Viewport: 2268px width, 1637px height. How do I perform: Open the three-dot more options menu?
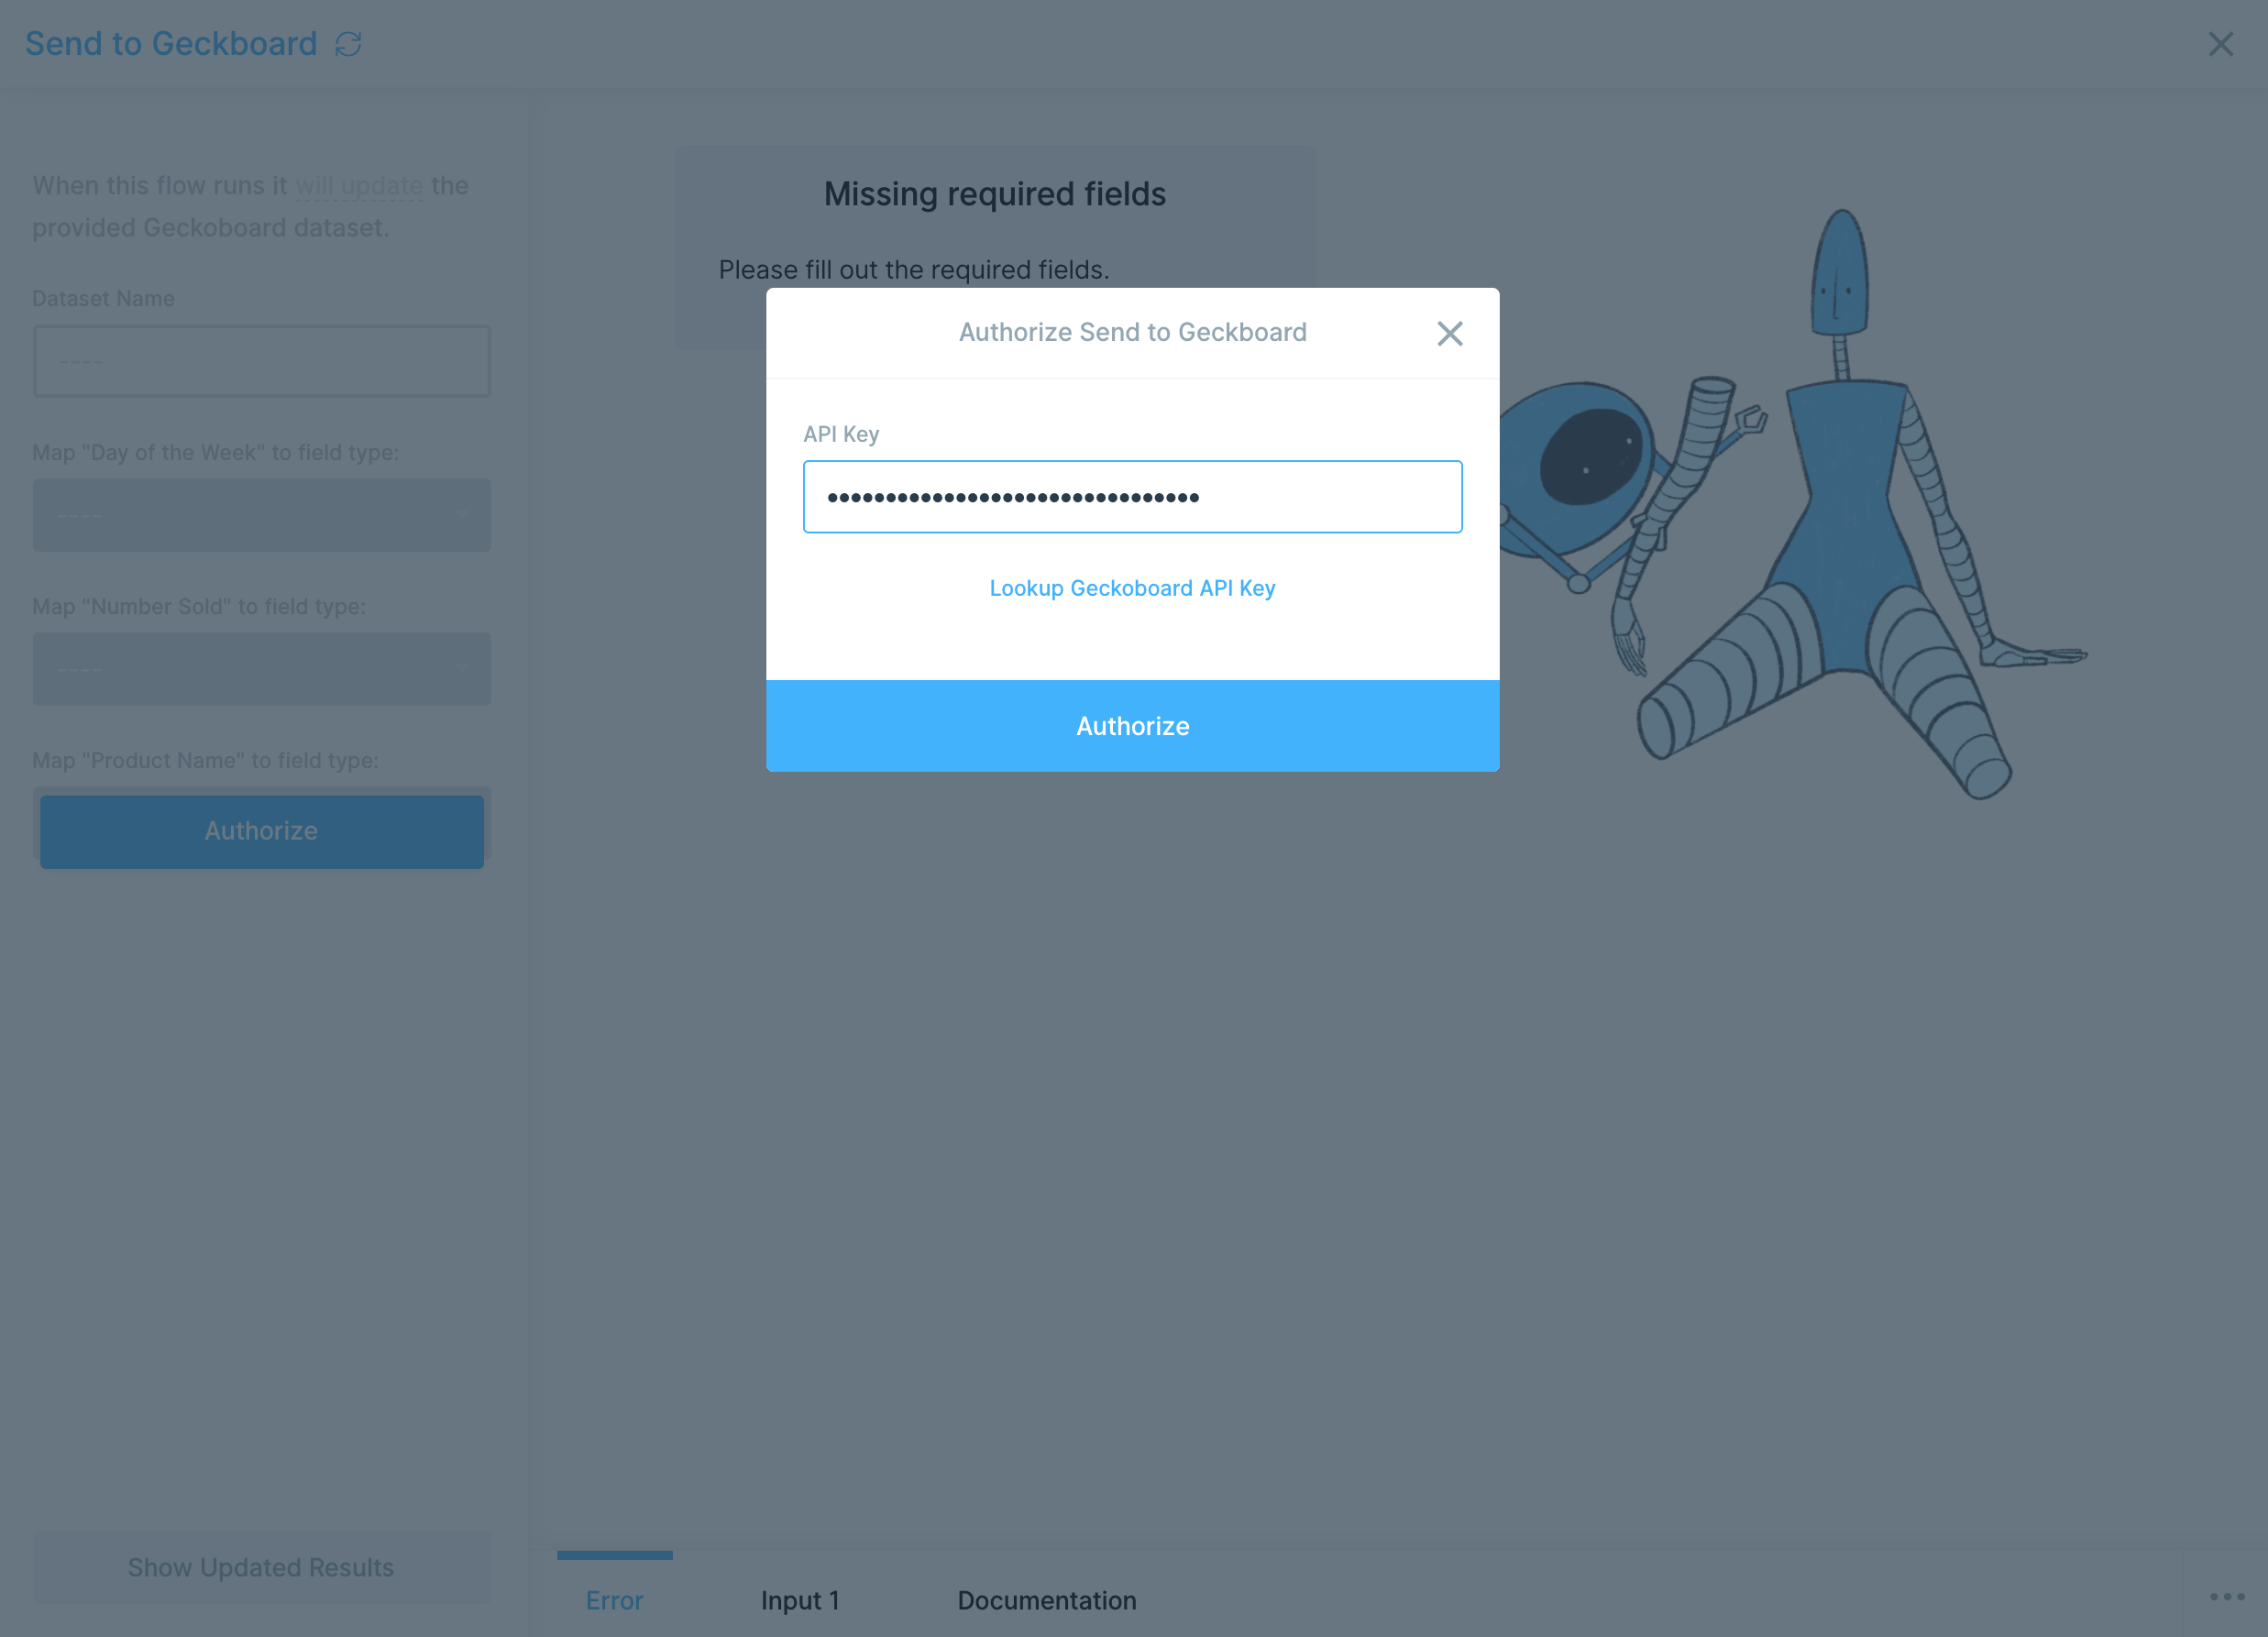(2227, 1596)
